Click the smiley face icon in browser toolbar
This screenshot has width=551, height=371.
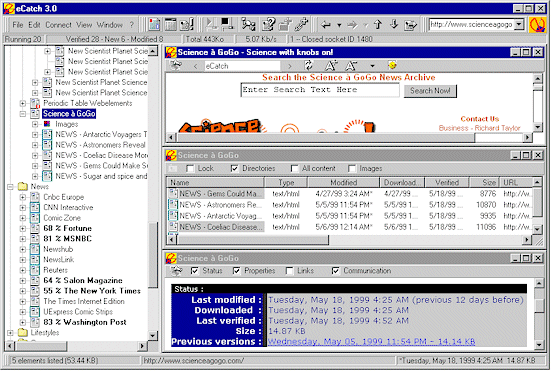tap(392, 65)
